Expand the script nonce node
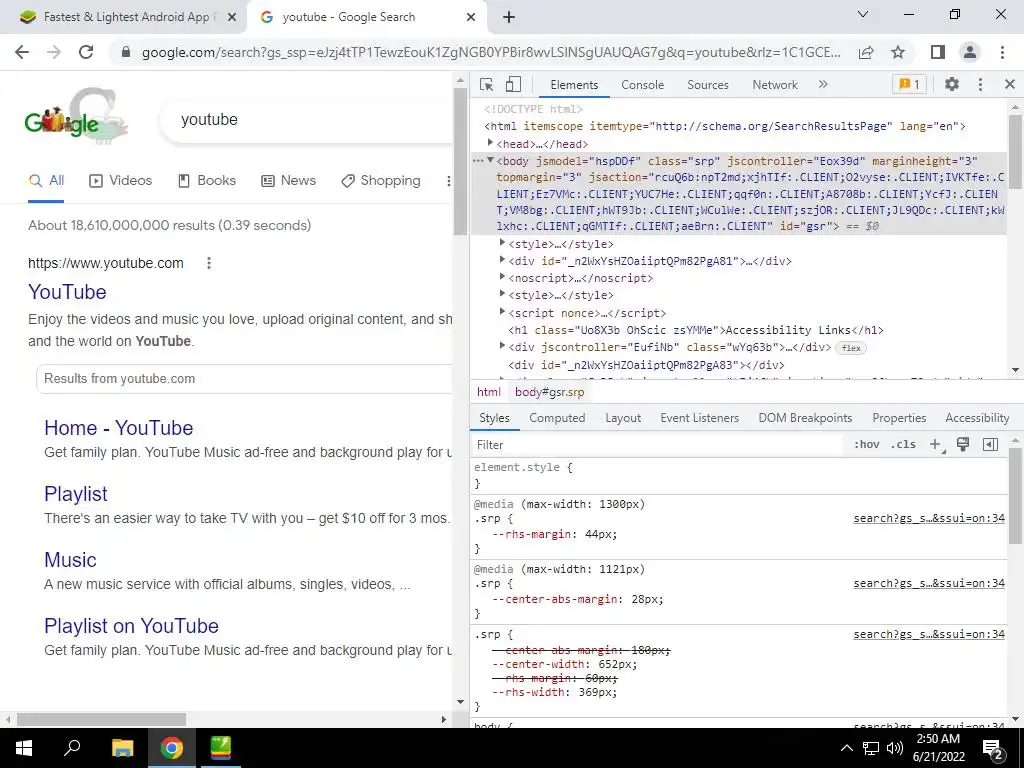1024x768 pixels. (x=502, y=312)
